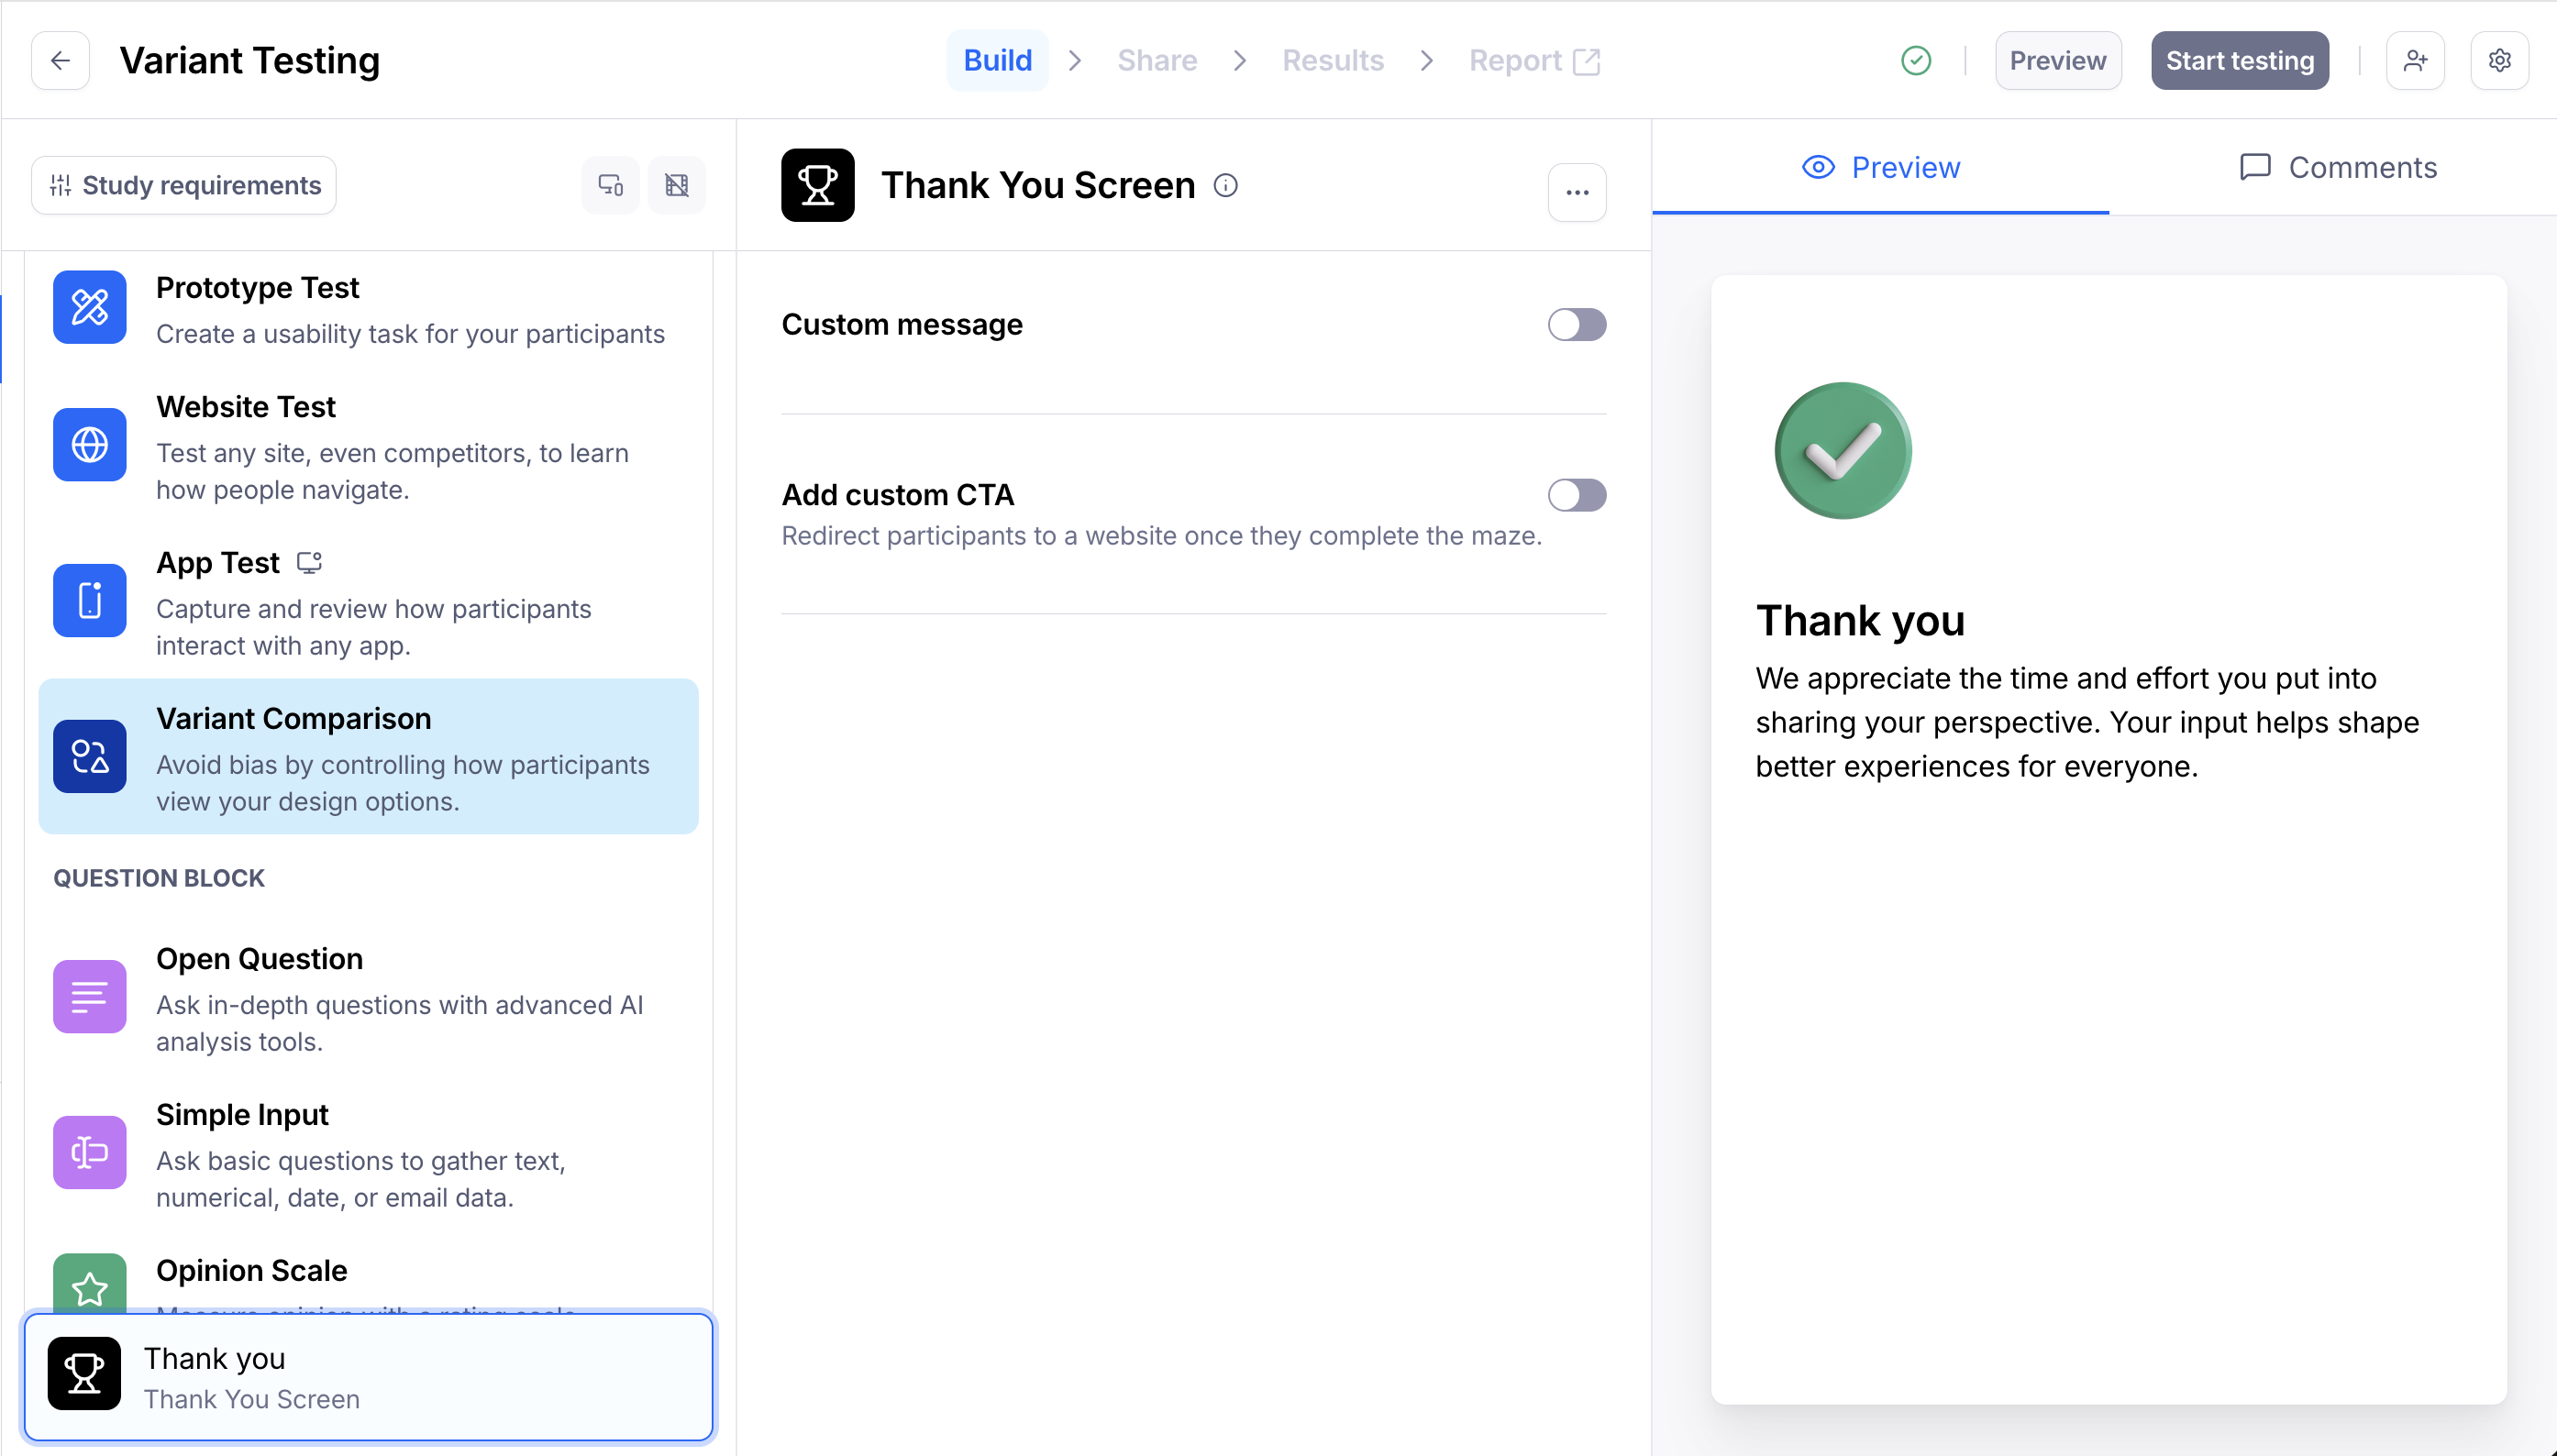Viewport: 2557px width, 1456px height.
Task: Switch to the Comments tab
Action: pyautogui.click(x=2338, y=167)
